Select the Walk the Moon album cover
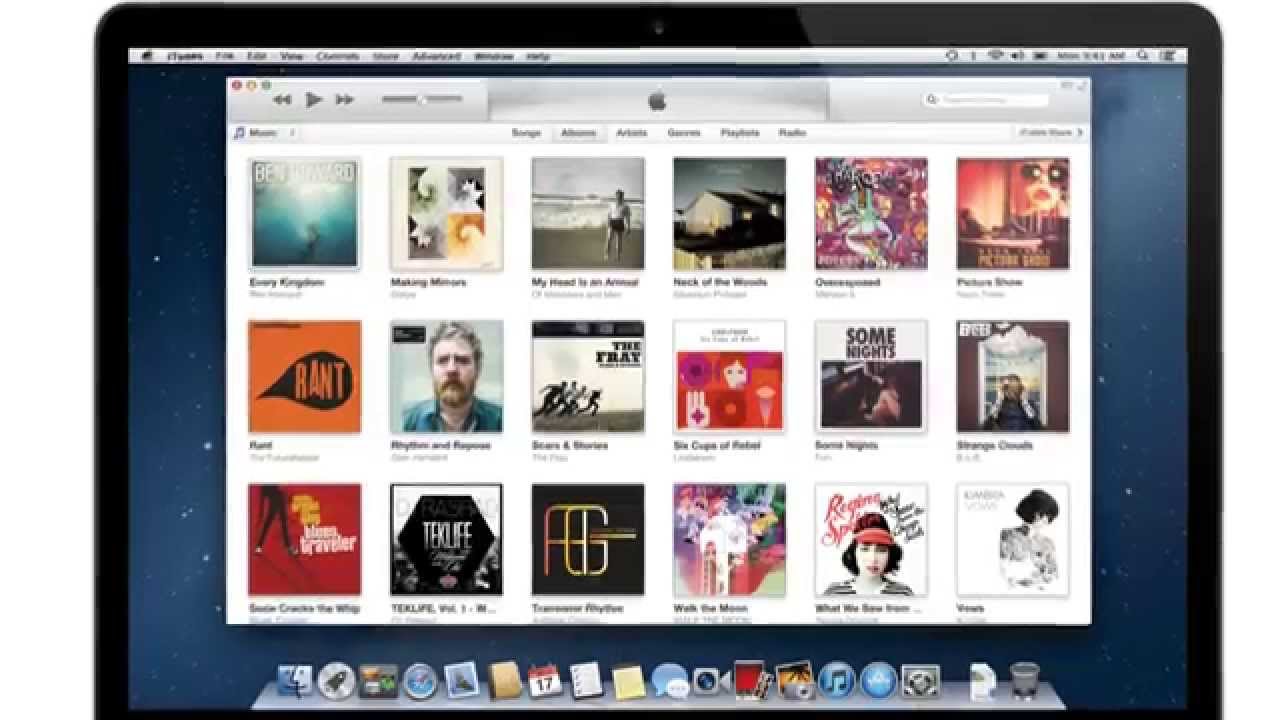Image resolution: width=1280 pixels, height=720 pixels. [730, 540]
